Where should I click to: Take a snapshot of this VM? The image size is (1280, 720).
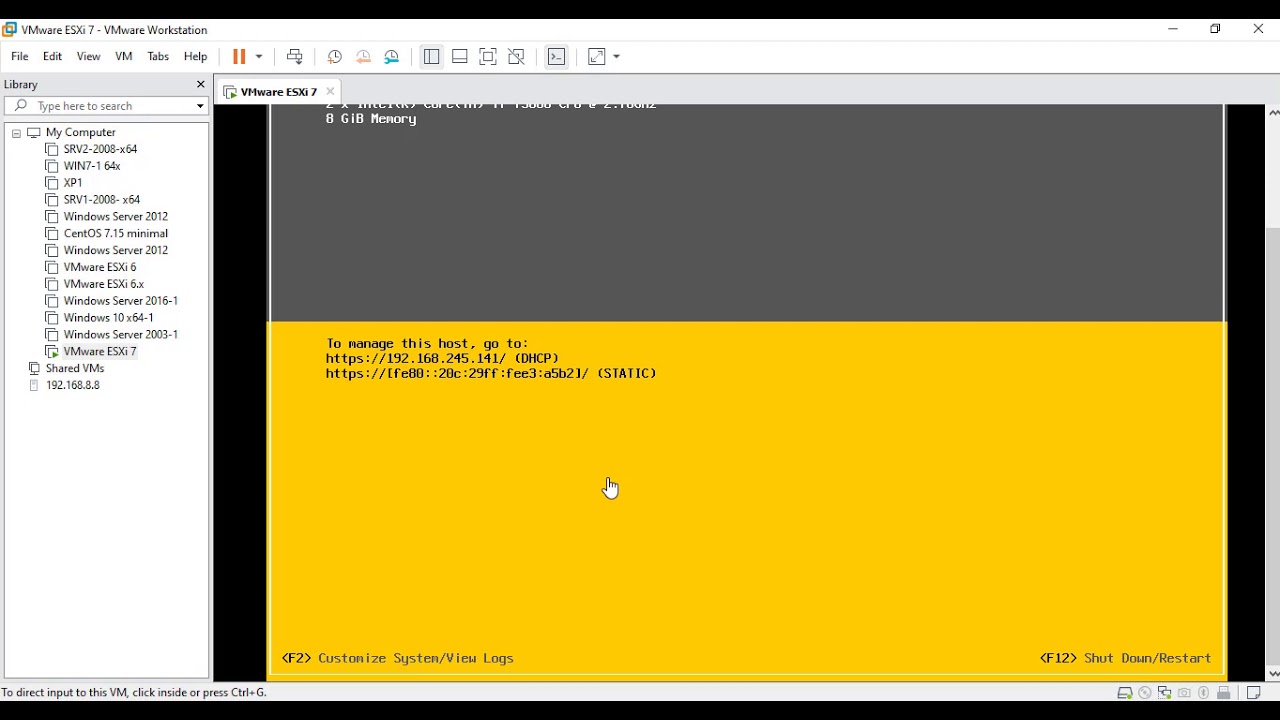coord(335,57)
